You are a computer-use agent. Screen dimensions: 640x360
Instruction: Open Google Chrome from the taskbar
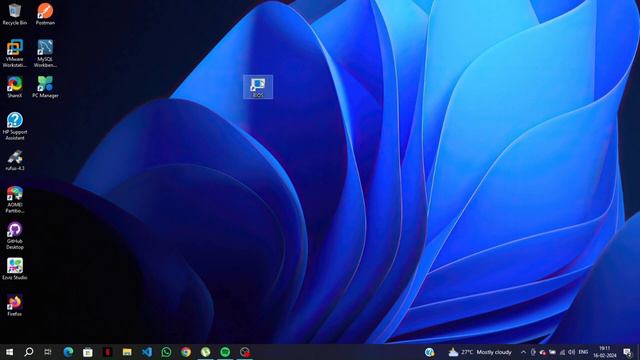coord(186,352)
